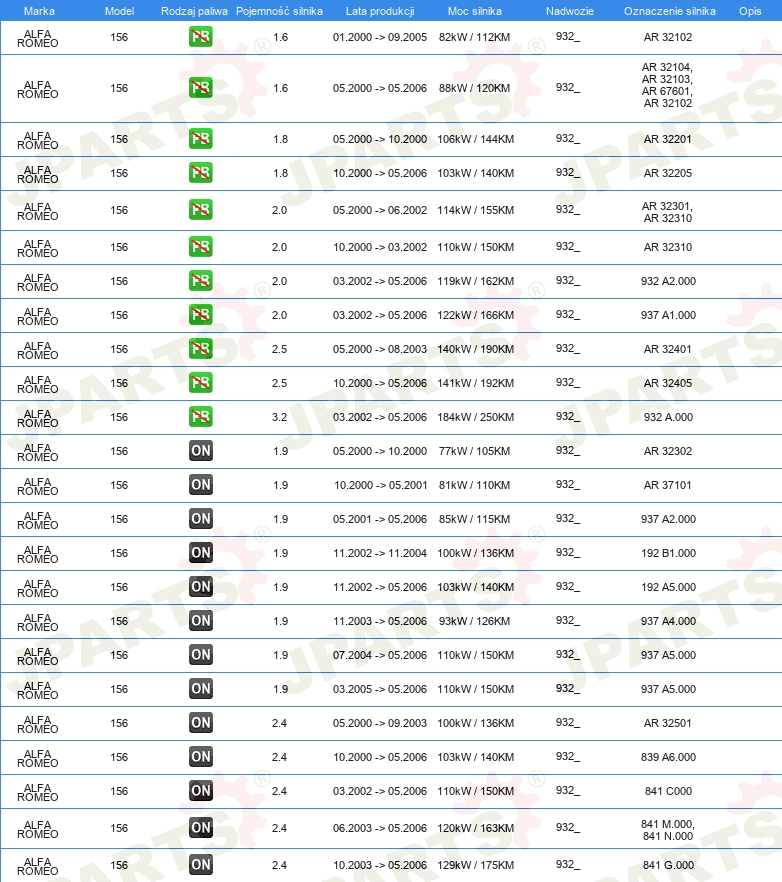Select the engine code 839 A6.000
Image resolution: width=782 pixels, height=882 pixels.
coord(668,757)
